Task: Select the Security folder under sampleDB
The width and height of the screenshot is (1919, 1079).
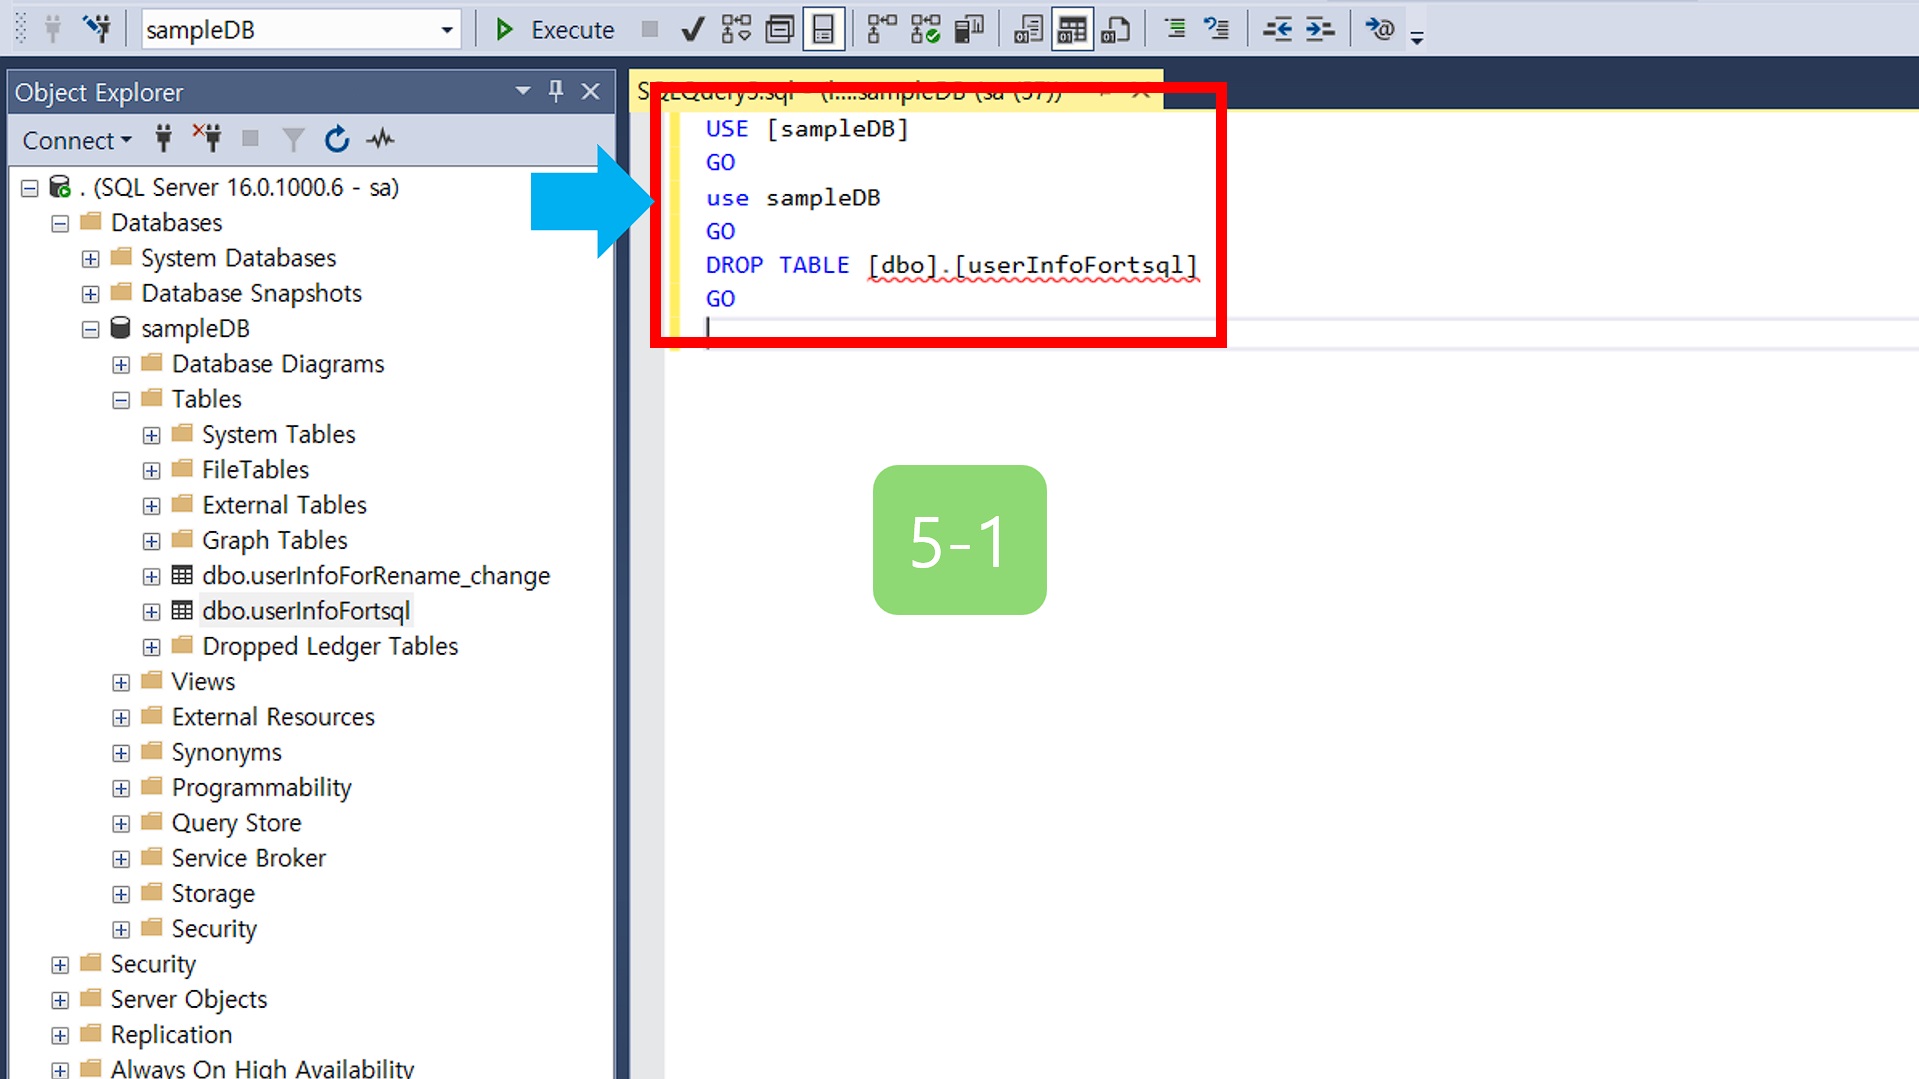Action: pos(213,929)
